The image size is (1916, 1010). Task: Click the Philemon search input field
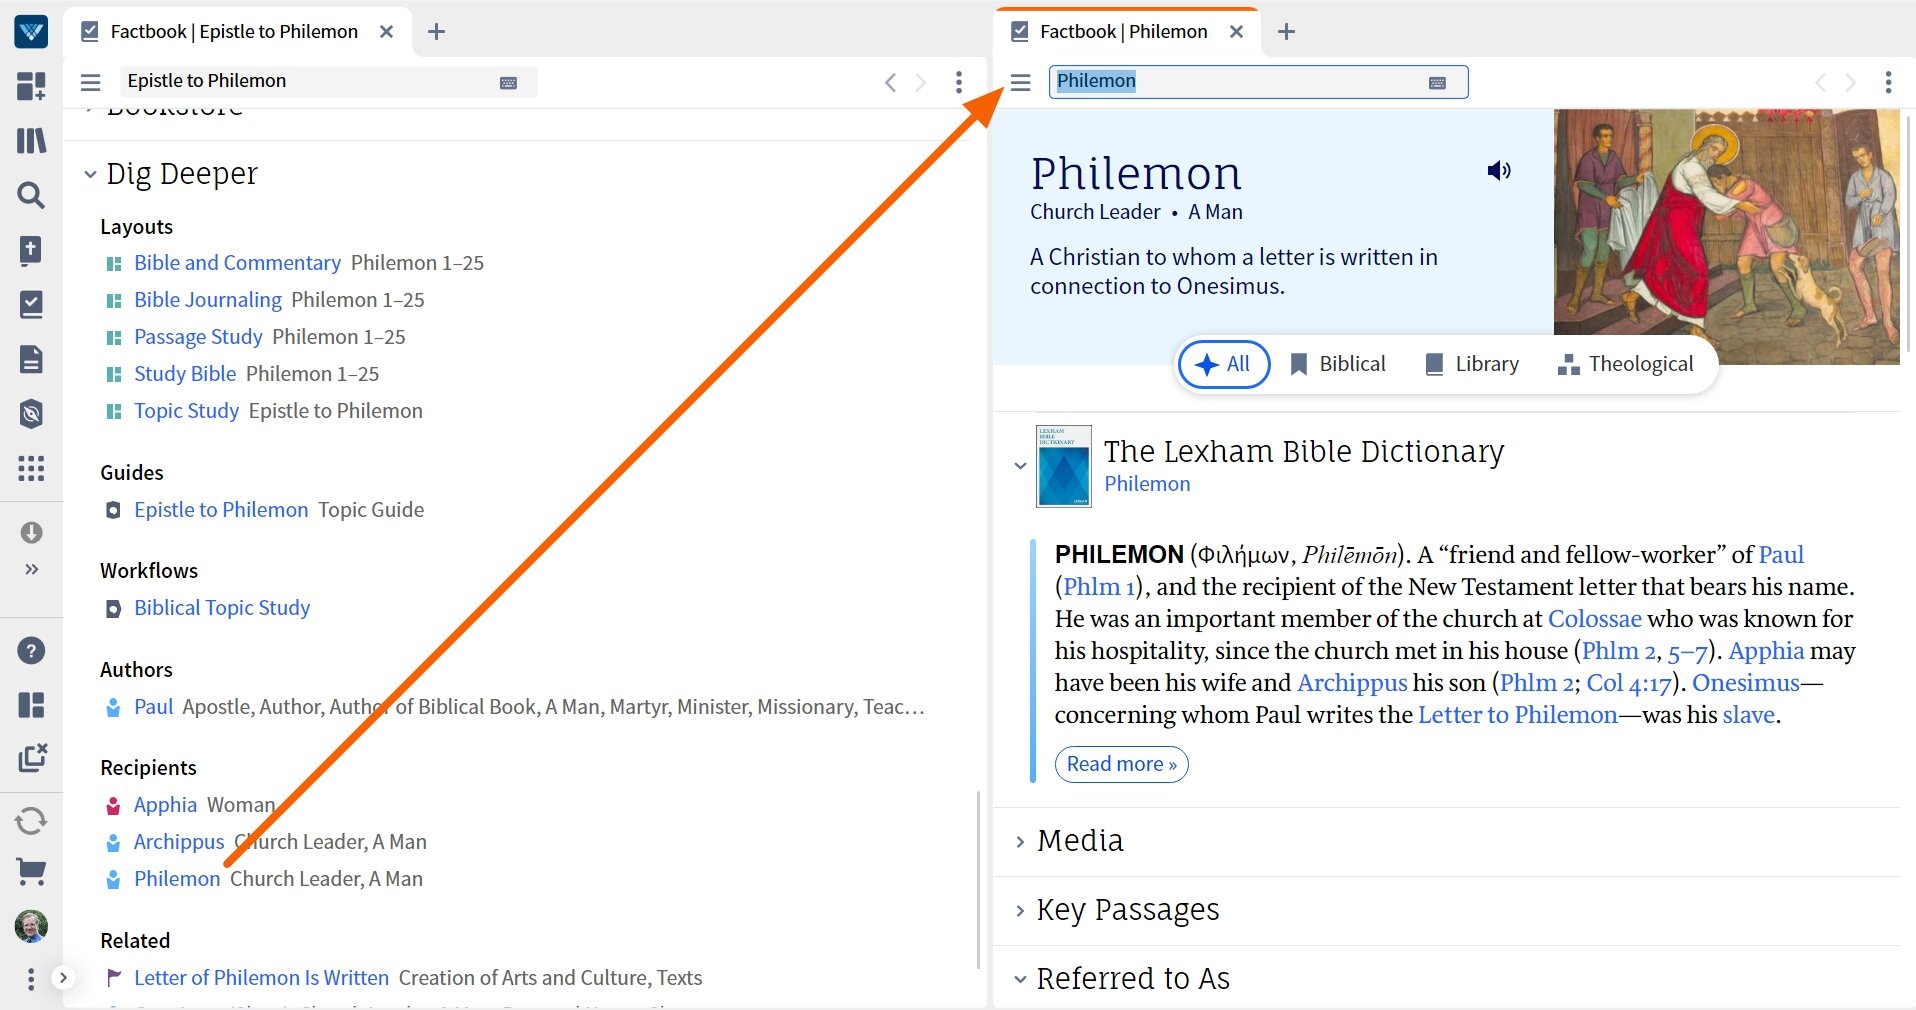[1258, 82]
